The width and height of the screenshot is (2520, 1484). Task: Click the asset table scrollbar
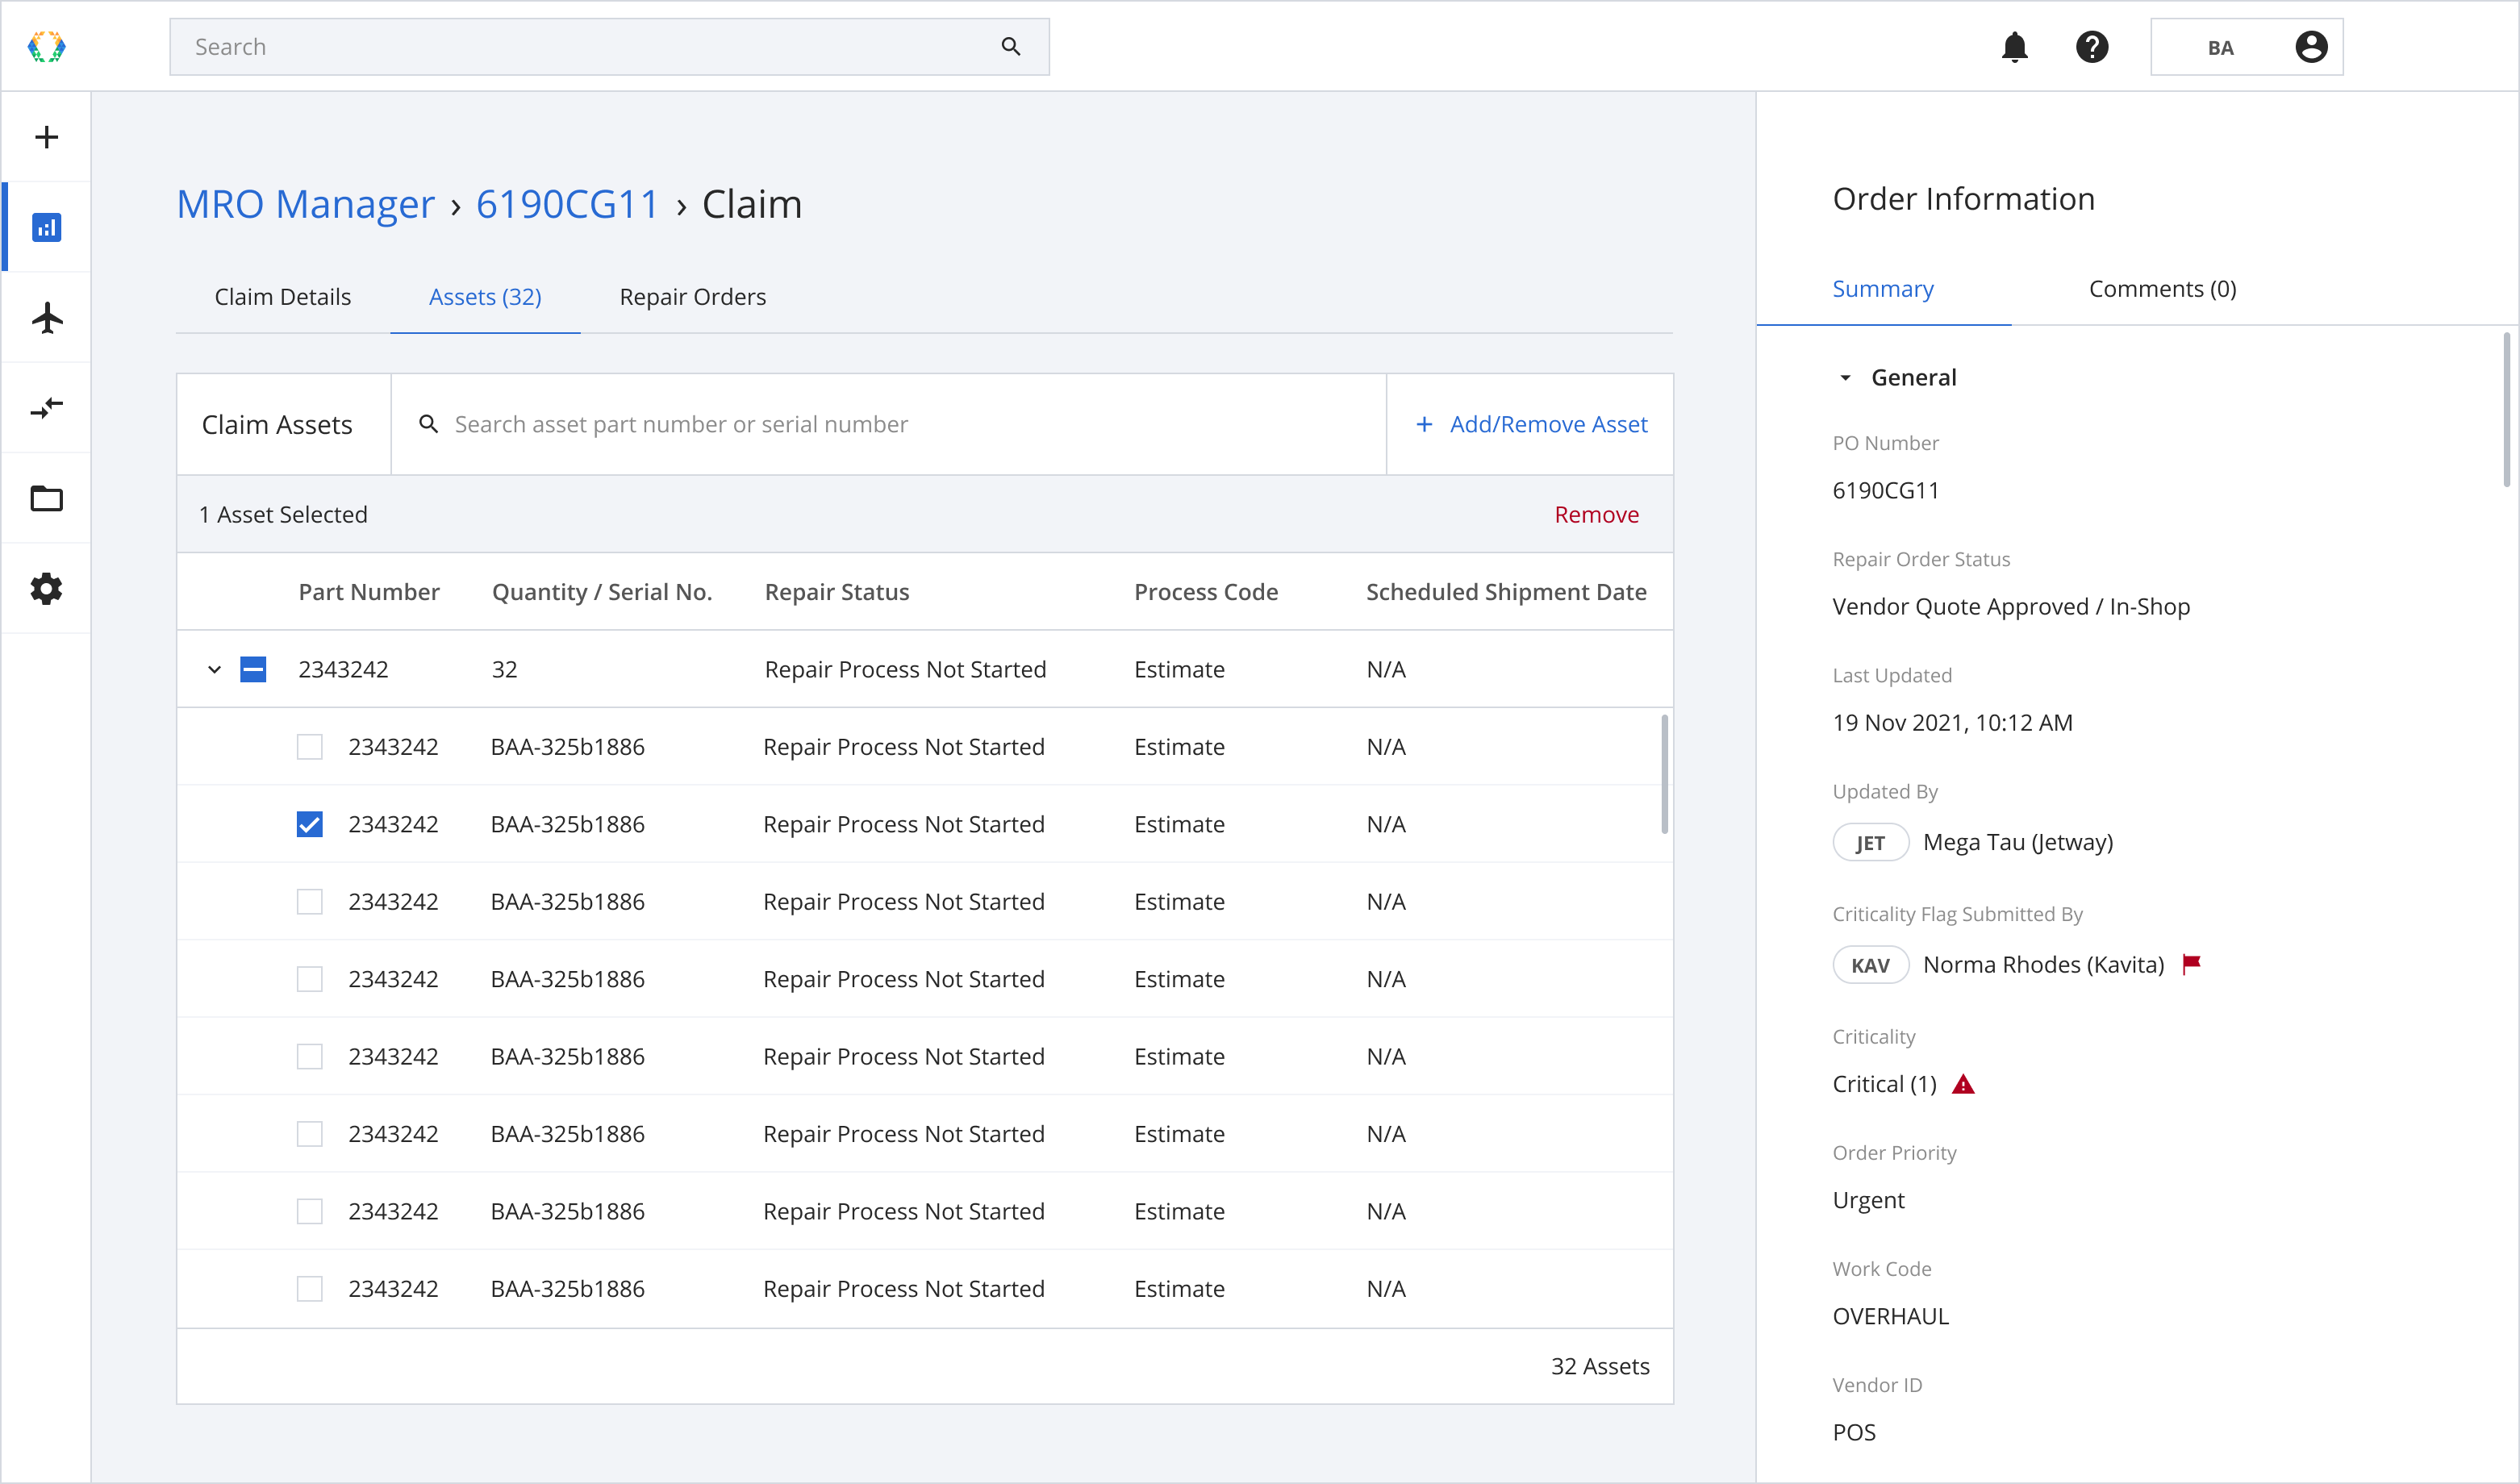pyautogui.click(x=1664, y=773)
